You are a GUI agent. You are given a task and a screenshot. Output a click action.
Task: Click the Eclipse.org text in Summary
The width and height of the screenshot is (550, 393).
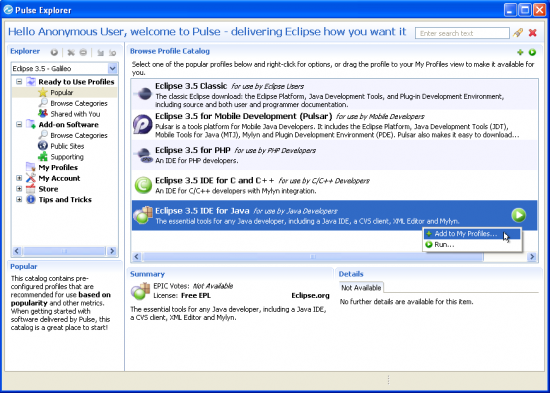click(310, 295)
